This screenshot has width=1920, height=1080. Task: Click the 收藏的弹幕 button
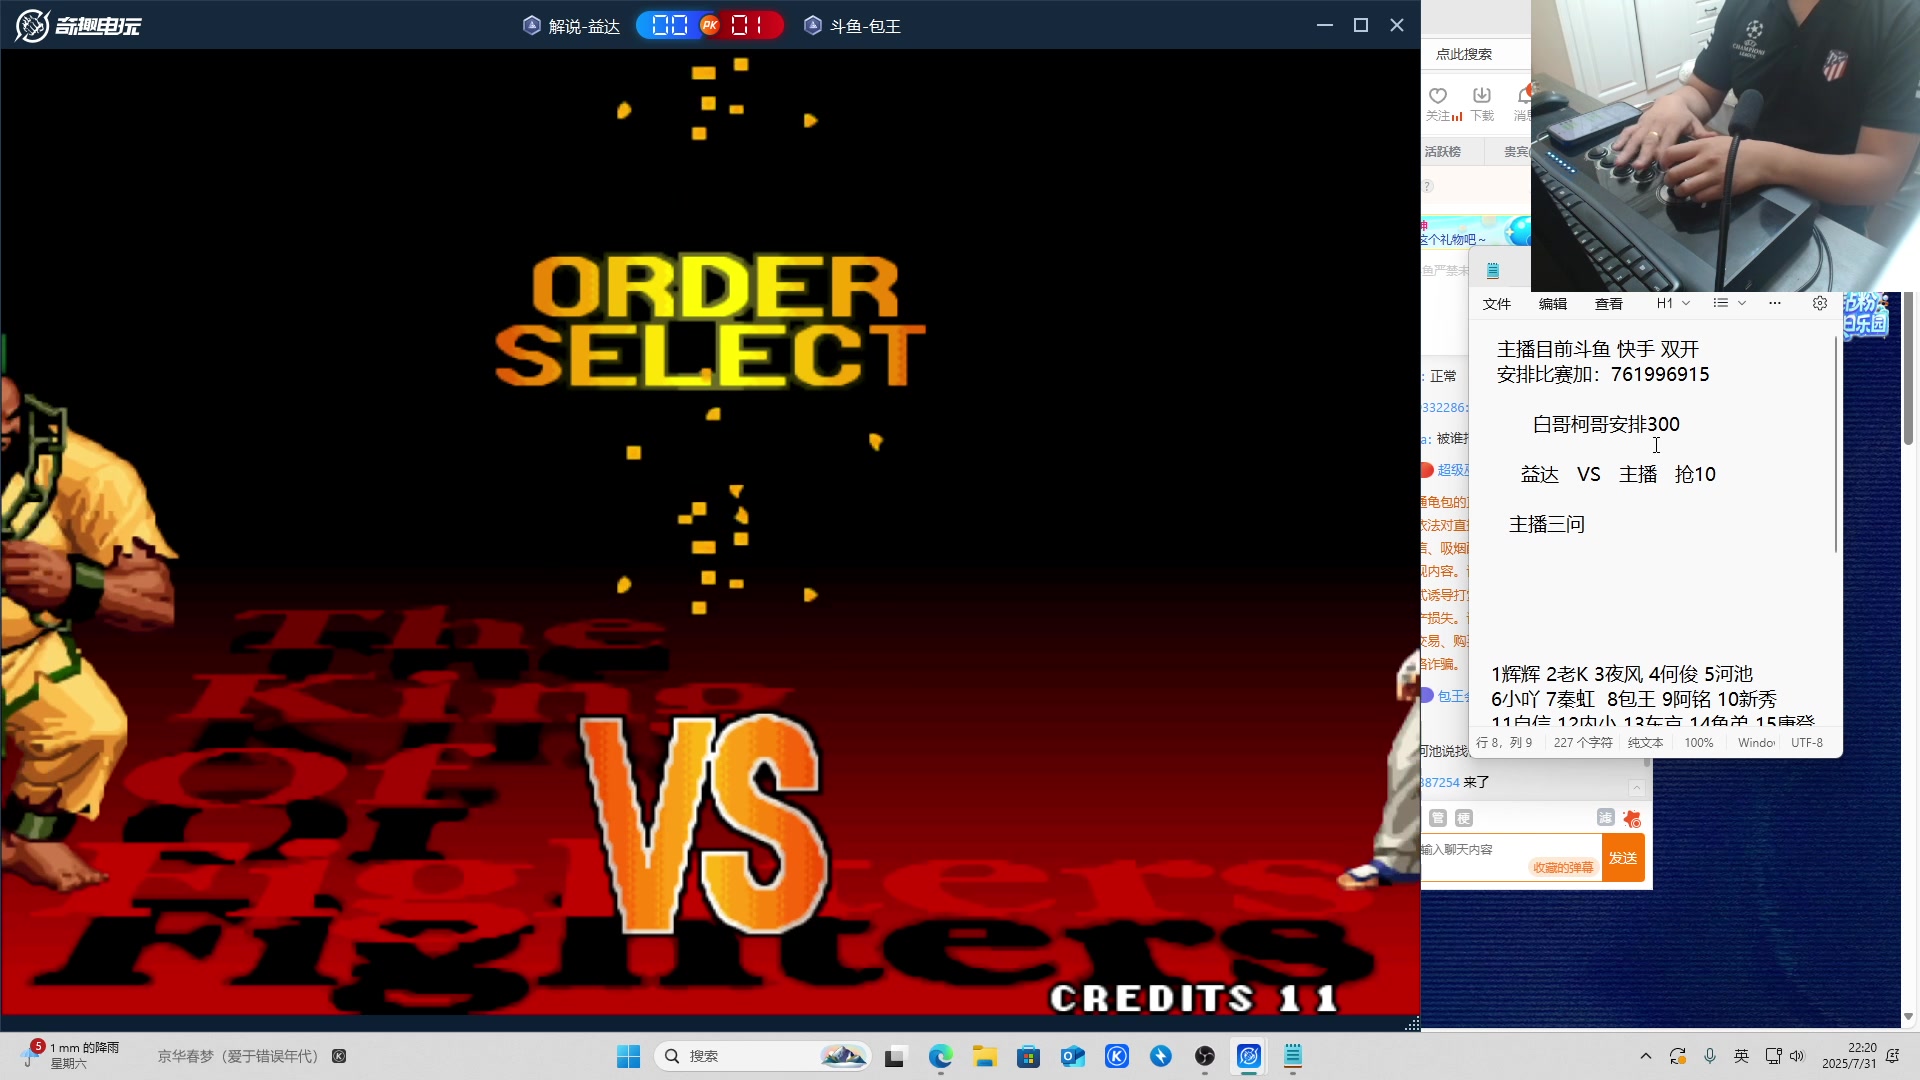point(1563,868)
